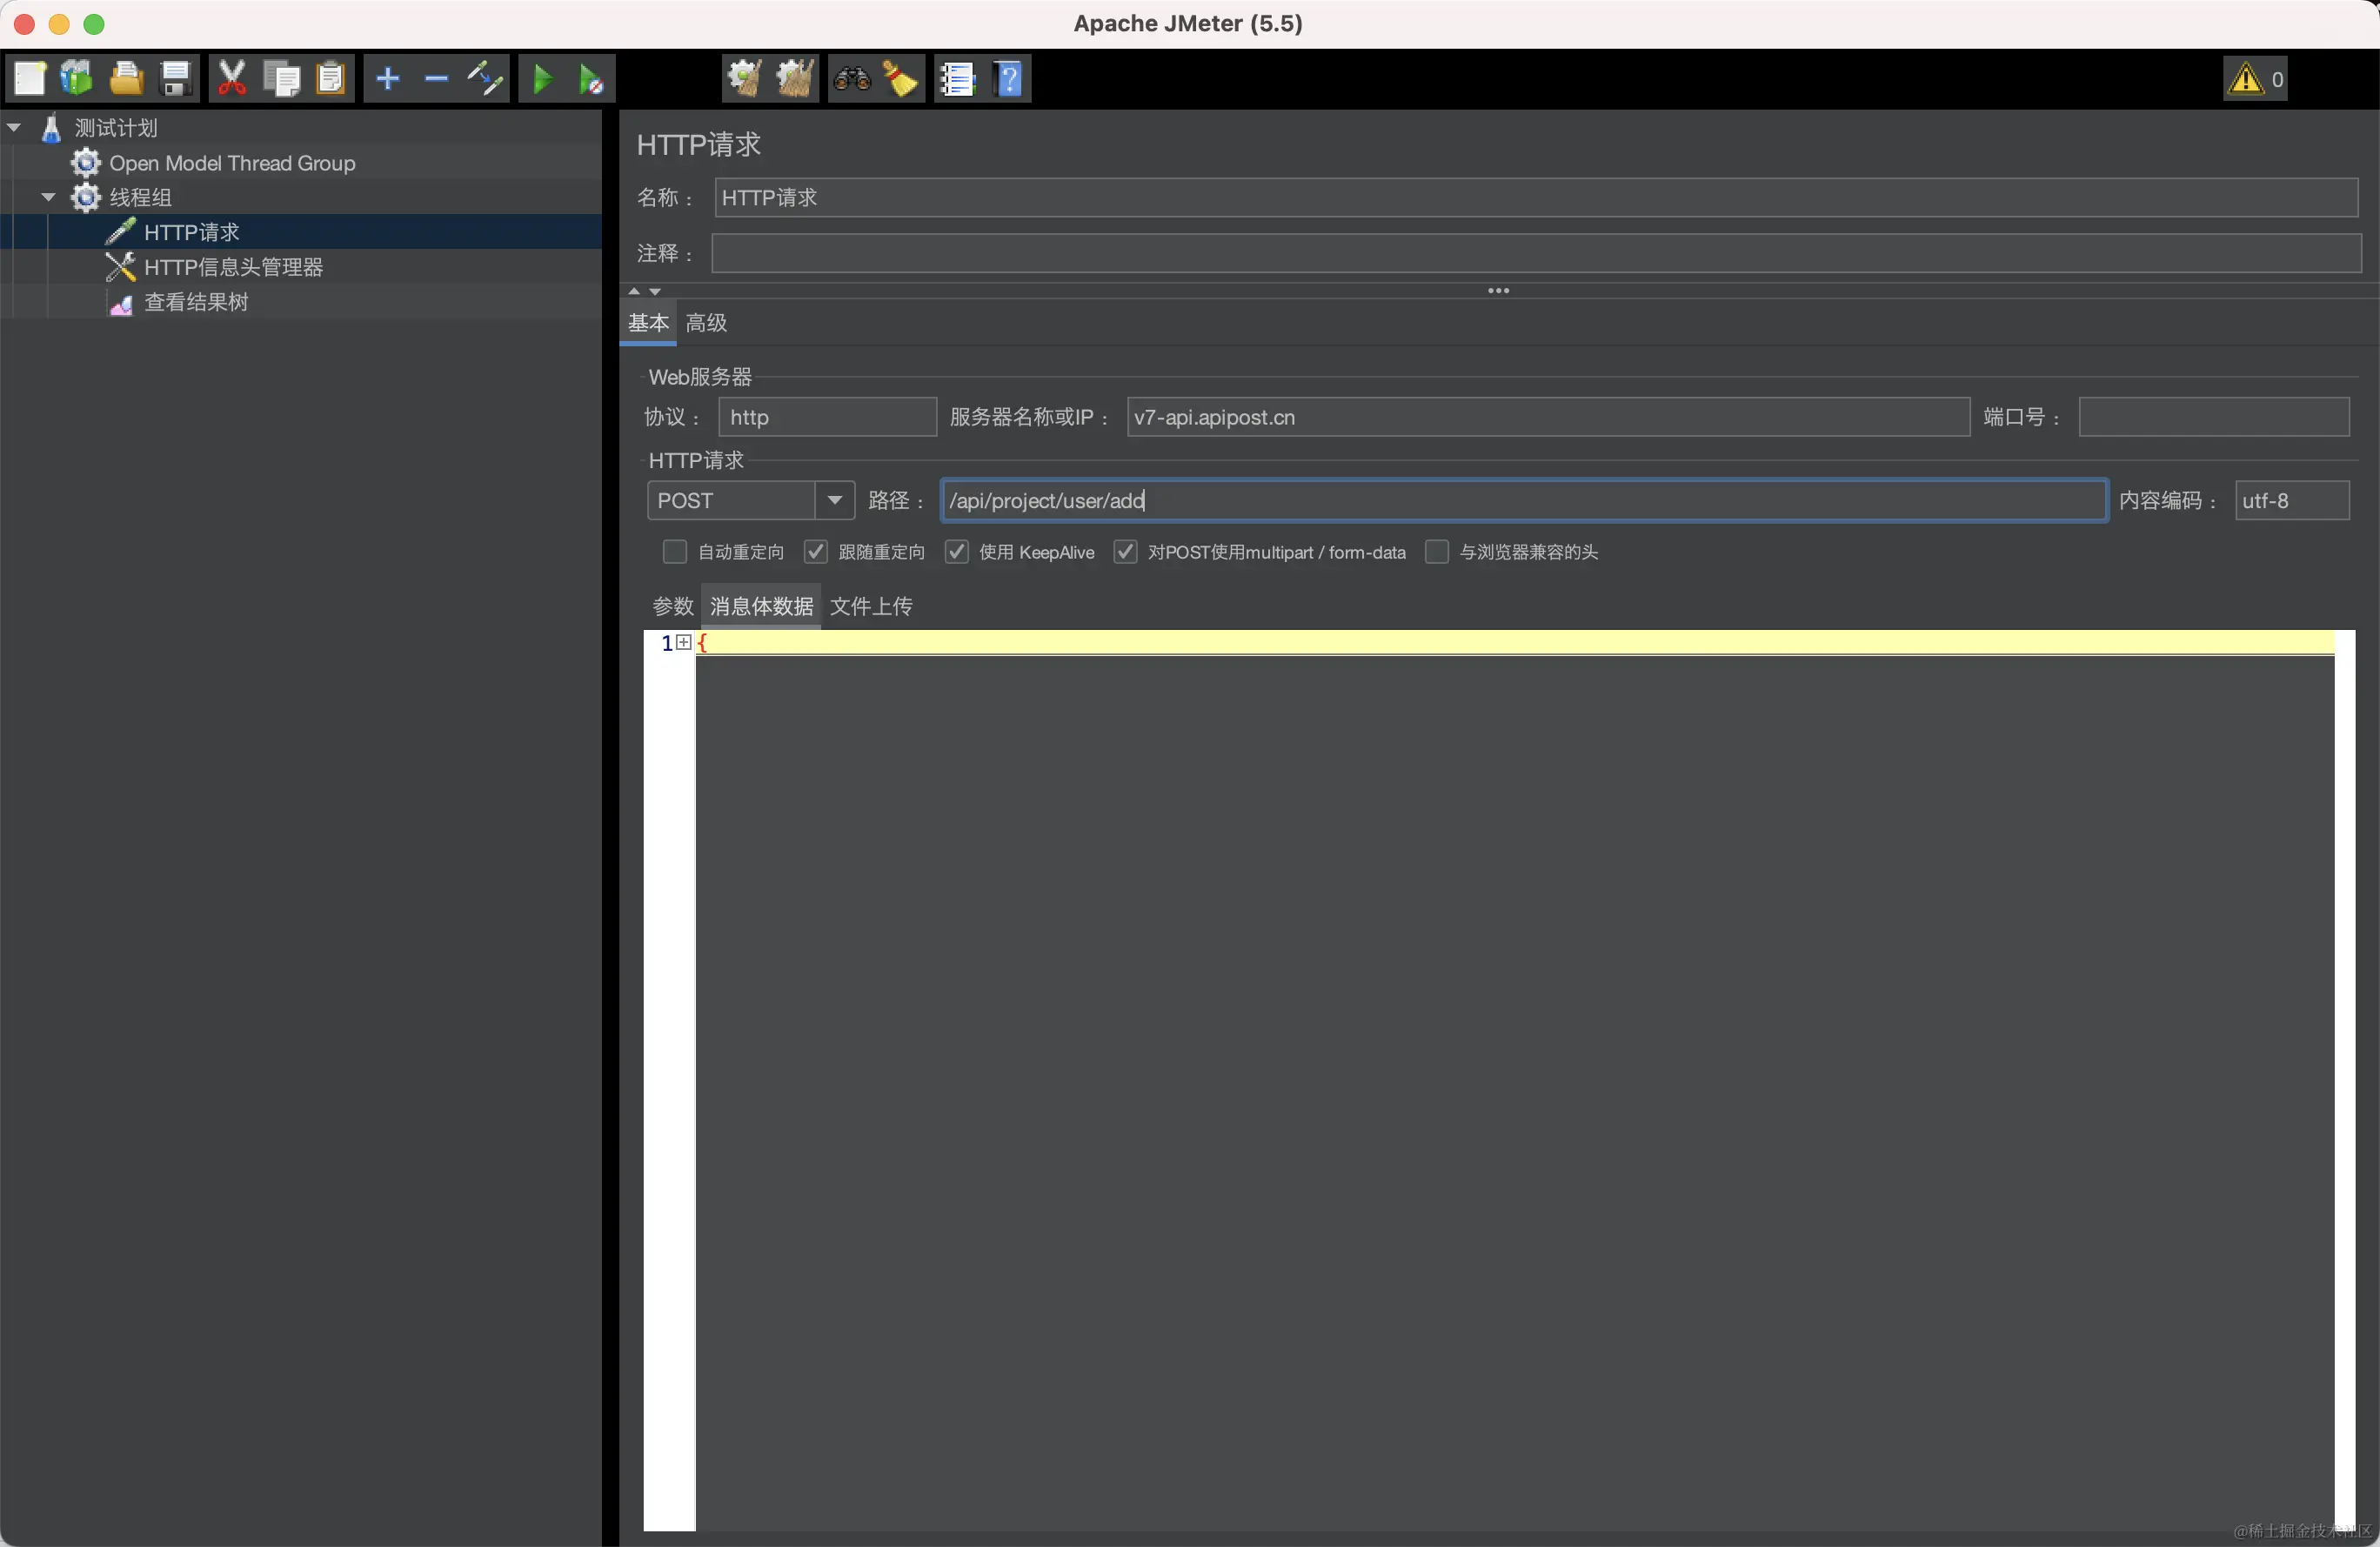Screen dimensions: 2380x1547
Task: Switch to the 基本 tab
Action: coord(648,323)
